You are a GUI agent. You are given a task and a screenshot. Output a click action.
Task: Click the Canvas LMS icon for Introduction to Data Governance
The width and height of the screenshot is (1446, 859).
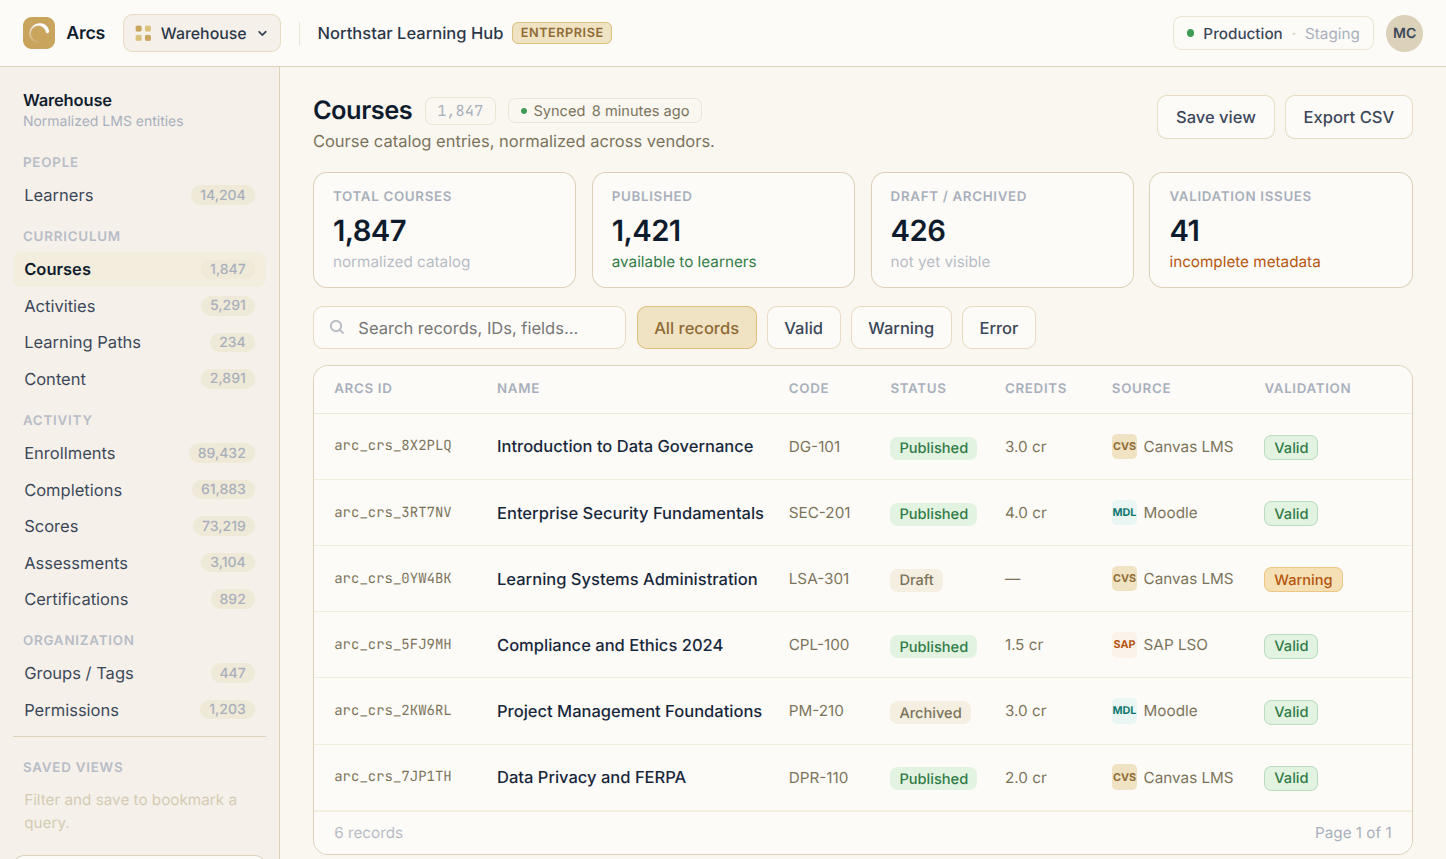[x=1124, y=446]
